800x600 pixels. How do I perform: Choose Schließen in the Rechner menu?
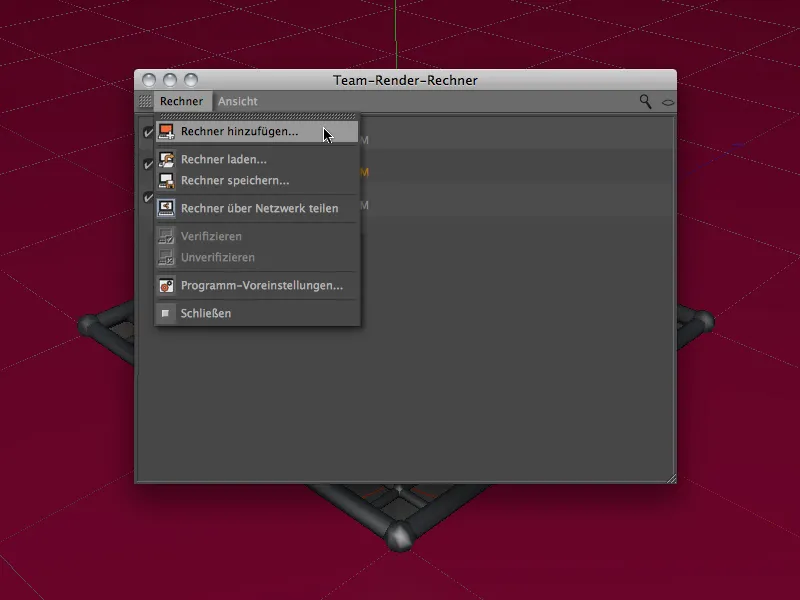(257, 313)
